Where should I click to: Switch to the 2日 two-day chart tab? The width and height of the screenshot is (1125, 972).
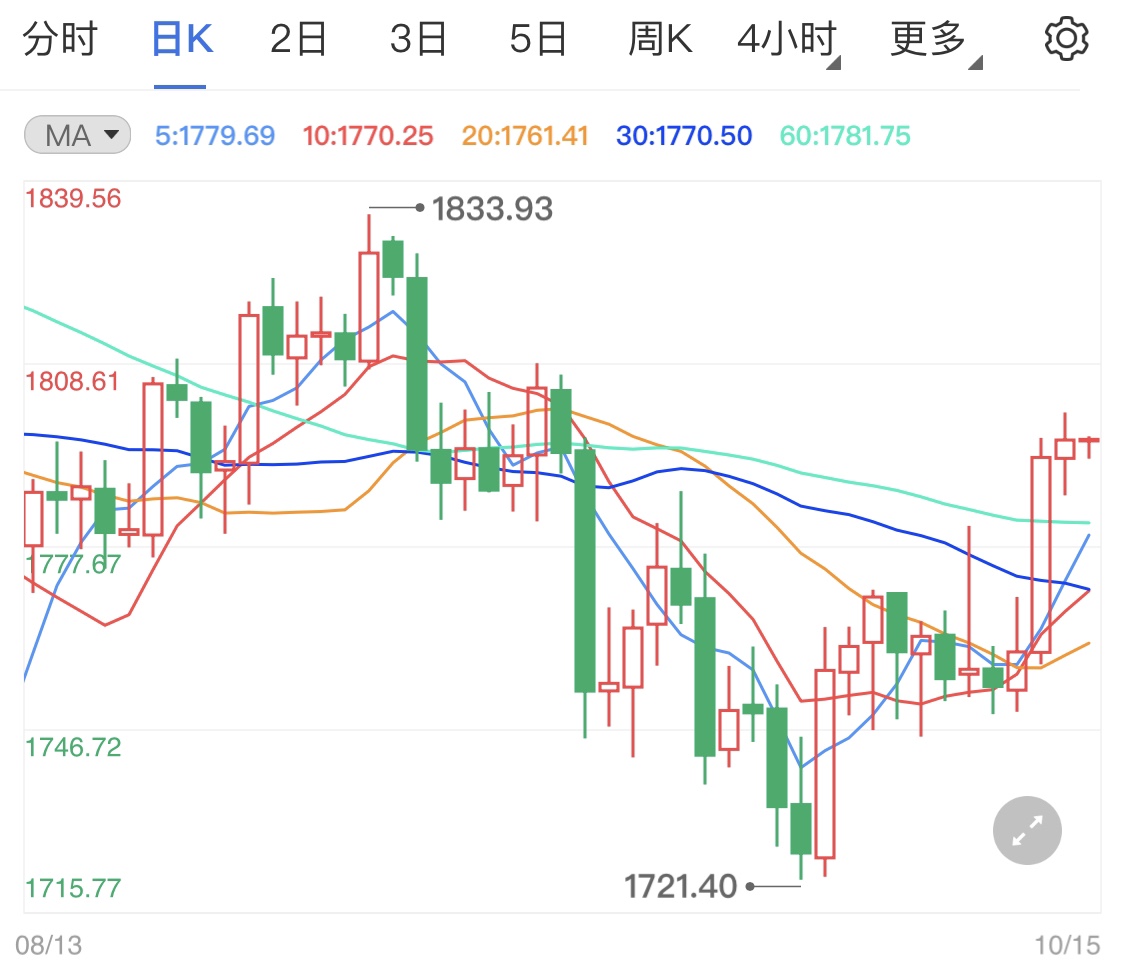pyautogui.click(x=297, y=38)
